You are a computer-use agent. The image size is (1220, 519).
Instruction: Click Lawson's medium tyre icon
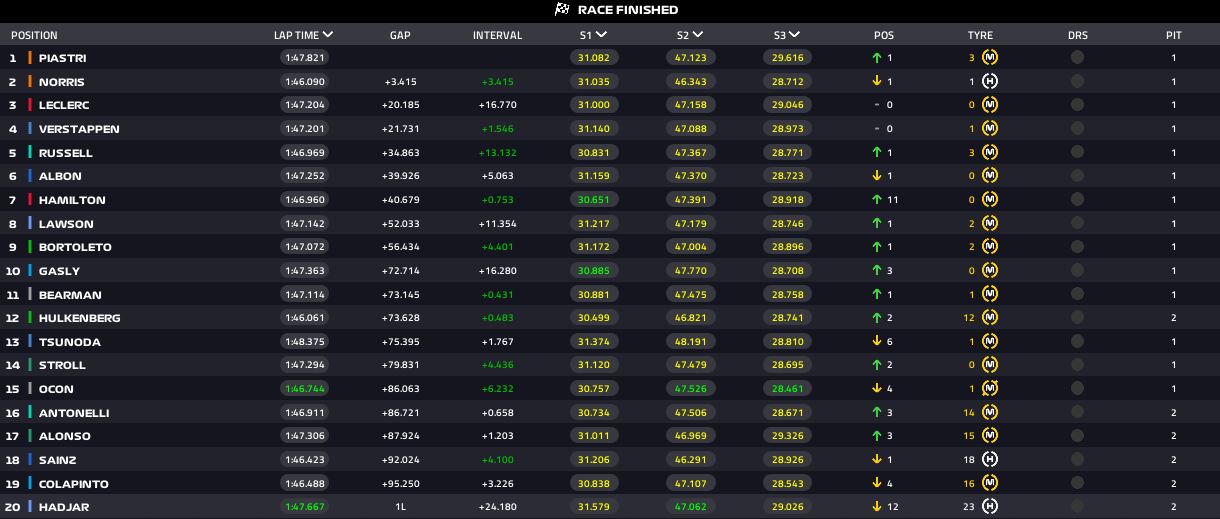[990, 224]
